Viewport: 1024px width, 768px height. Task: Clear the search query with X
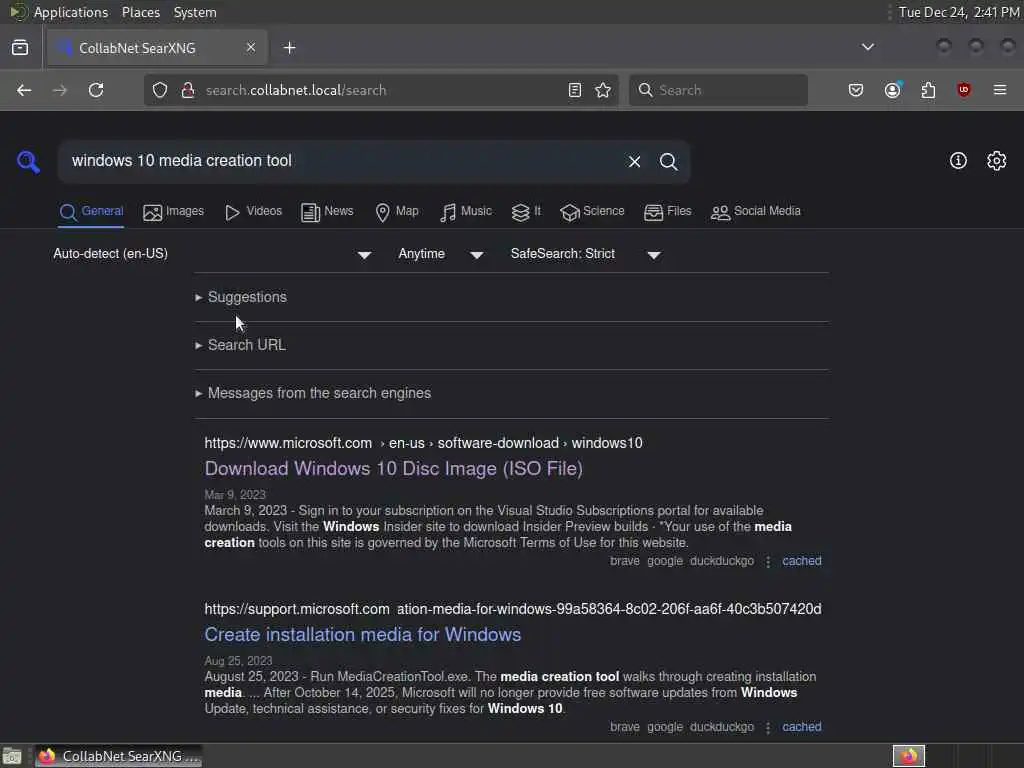(x=634, y=161)
